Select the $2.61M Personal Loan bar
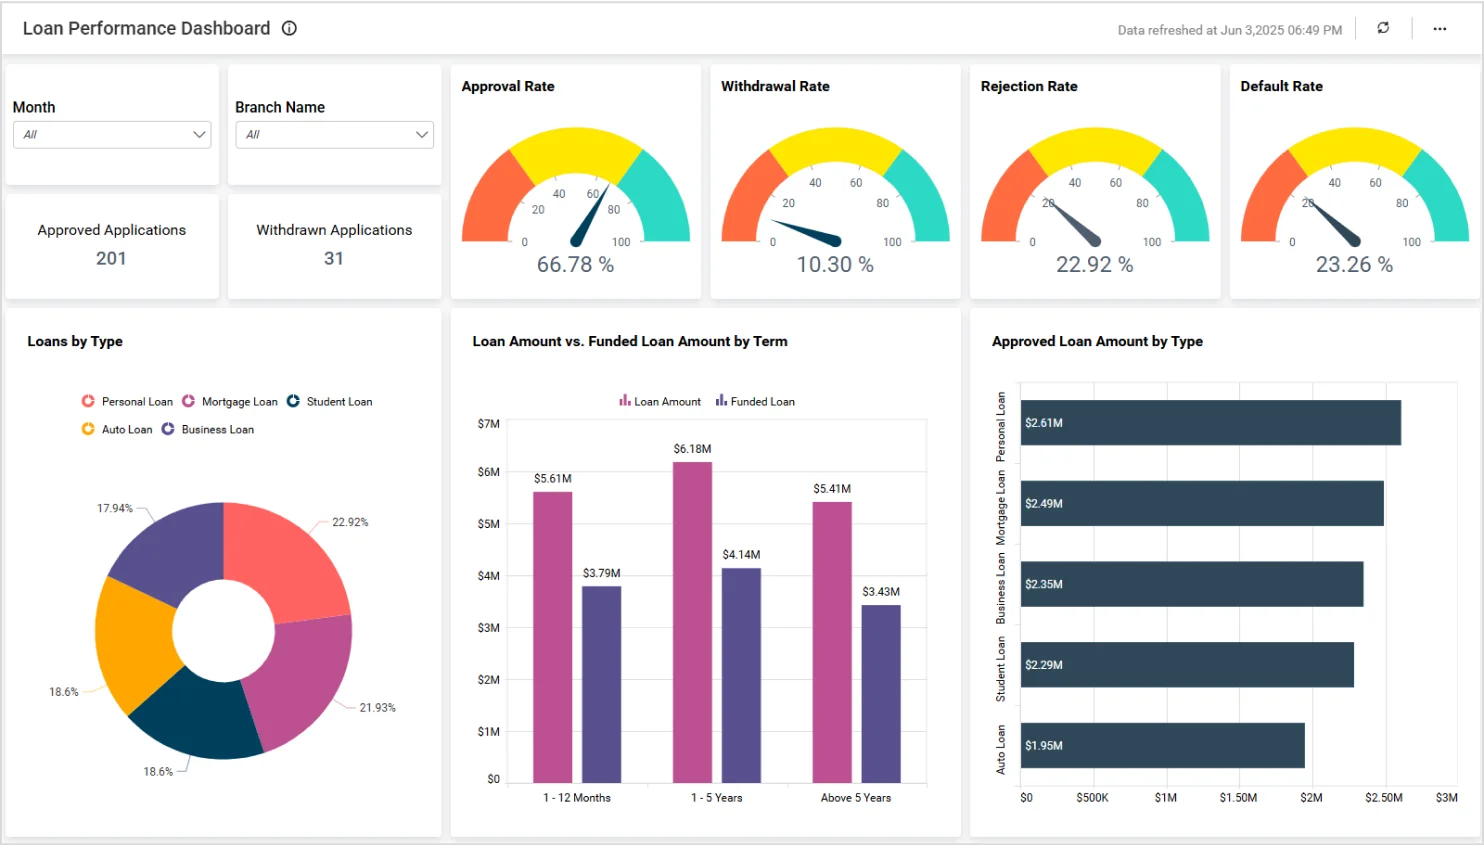The image size is (1484, 845). coord(1210,423)
